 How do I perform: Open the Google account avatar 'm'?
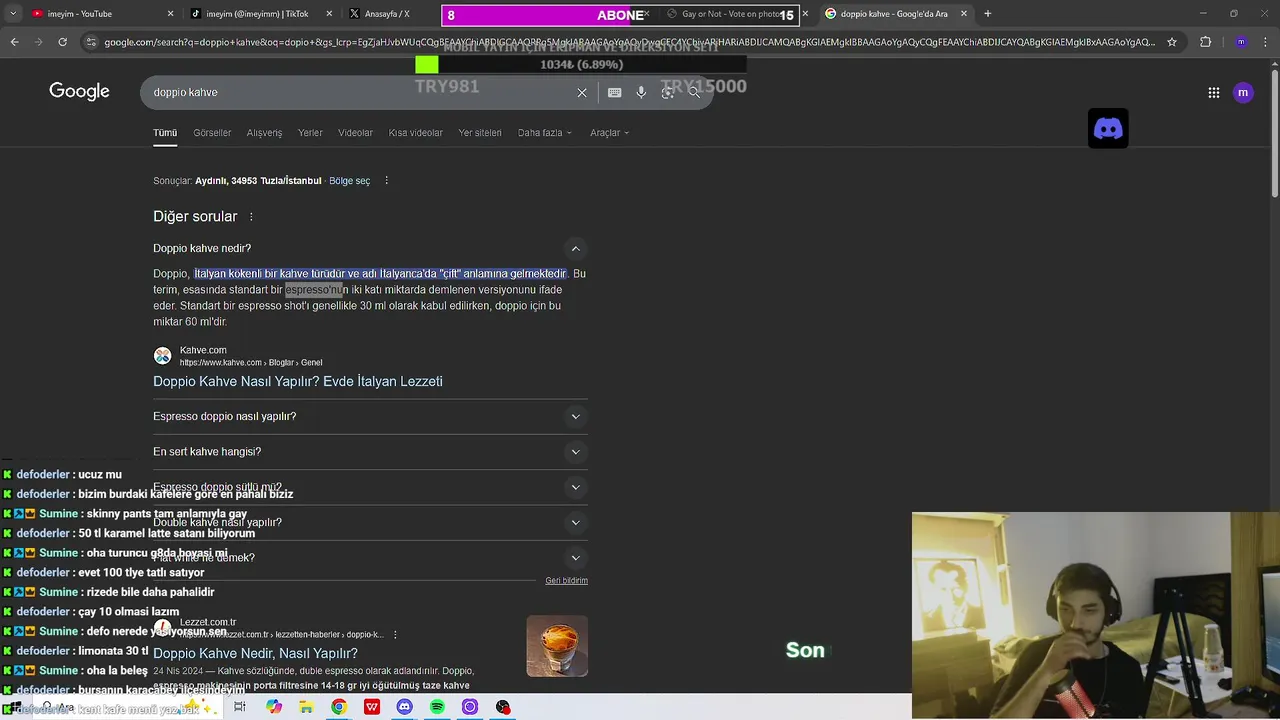coord(1243,92)
